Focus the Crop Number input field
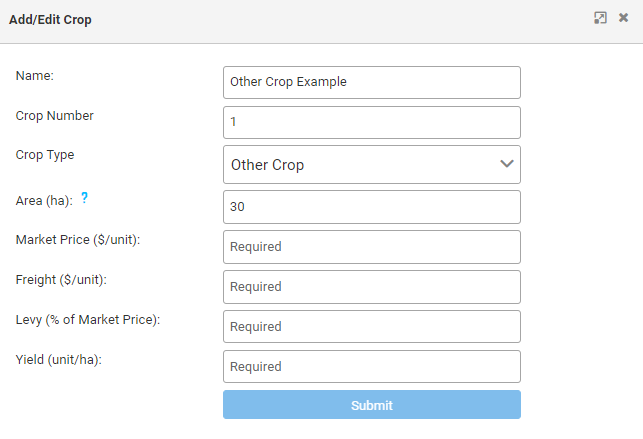Image resolution: width=643 pixels, height=439 pixels. [x=372, y=122]
